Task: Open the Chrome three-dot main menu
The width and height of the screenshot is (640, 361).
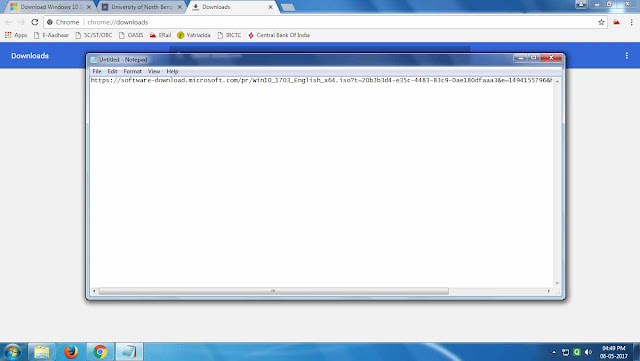Action: (631, 22)
